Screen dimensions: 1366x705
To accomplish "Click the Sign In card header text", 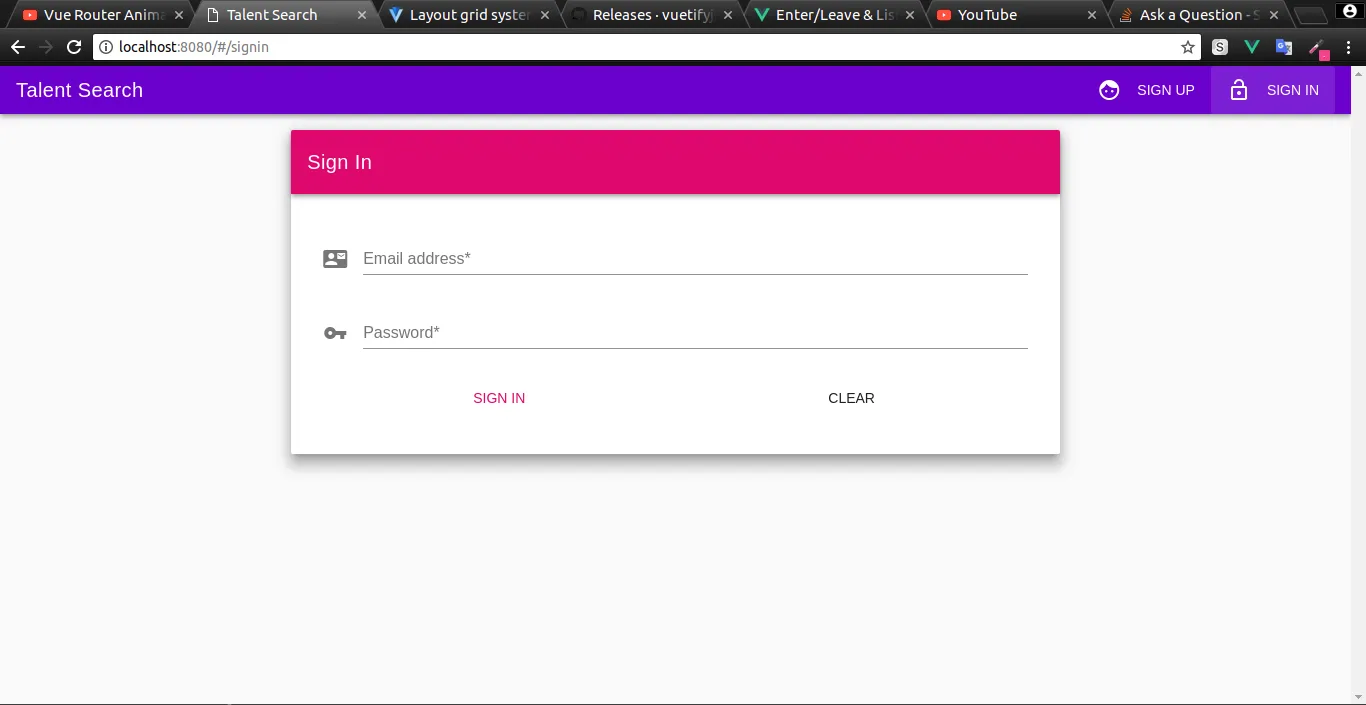I will 340,162.
